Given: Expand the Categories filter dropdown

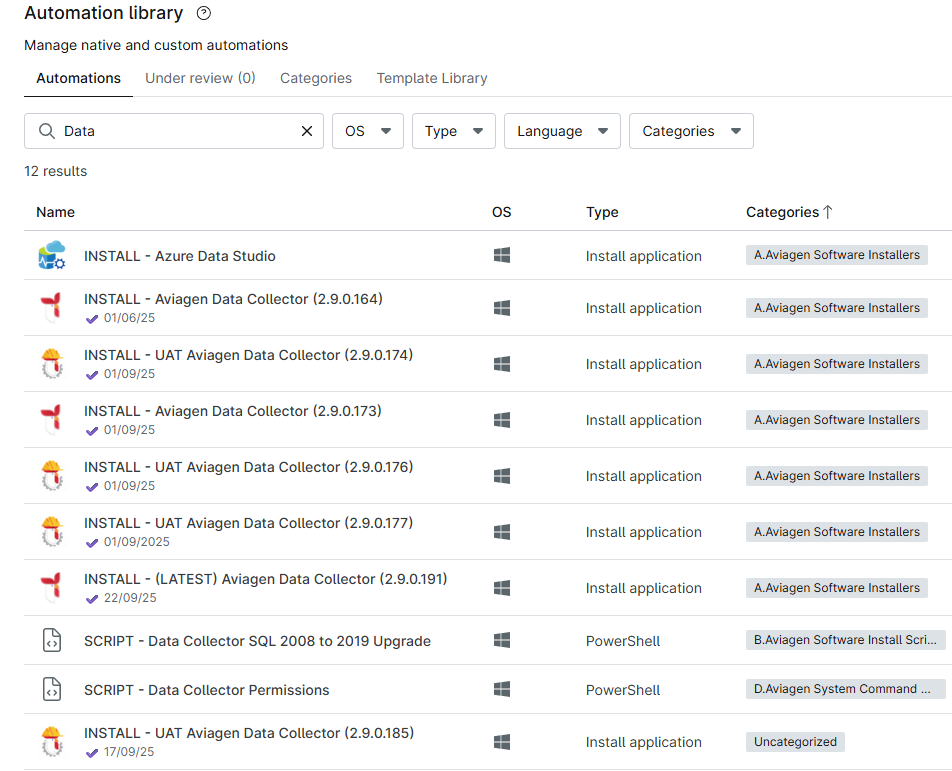Looking at the screenshot, I should 691,131.
